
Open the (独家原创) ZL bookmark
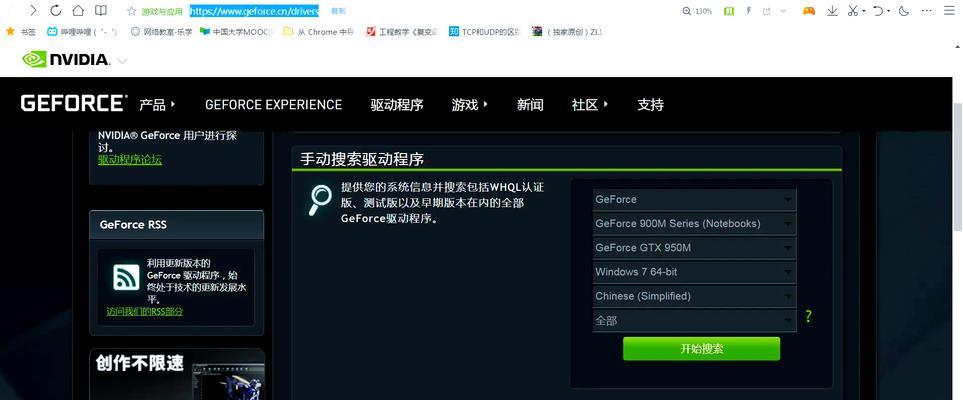(x=567, y=31)
